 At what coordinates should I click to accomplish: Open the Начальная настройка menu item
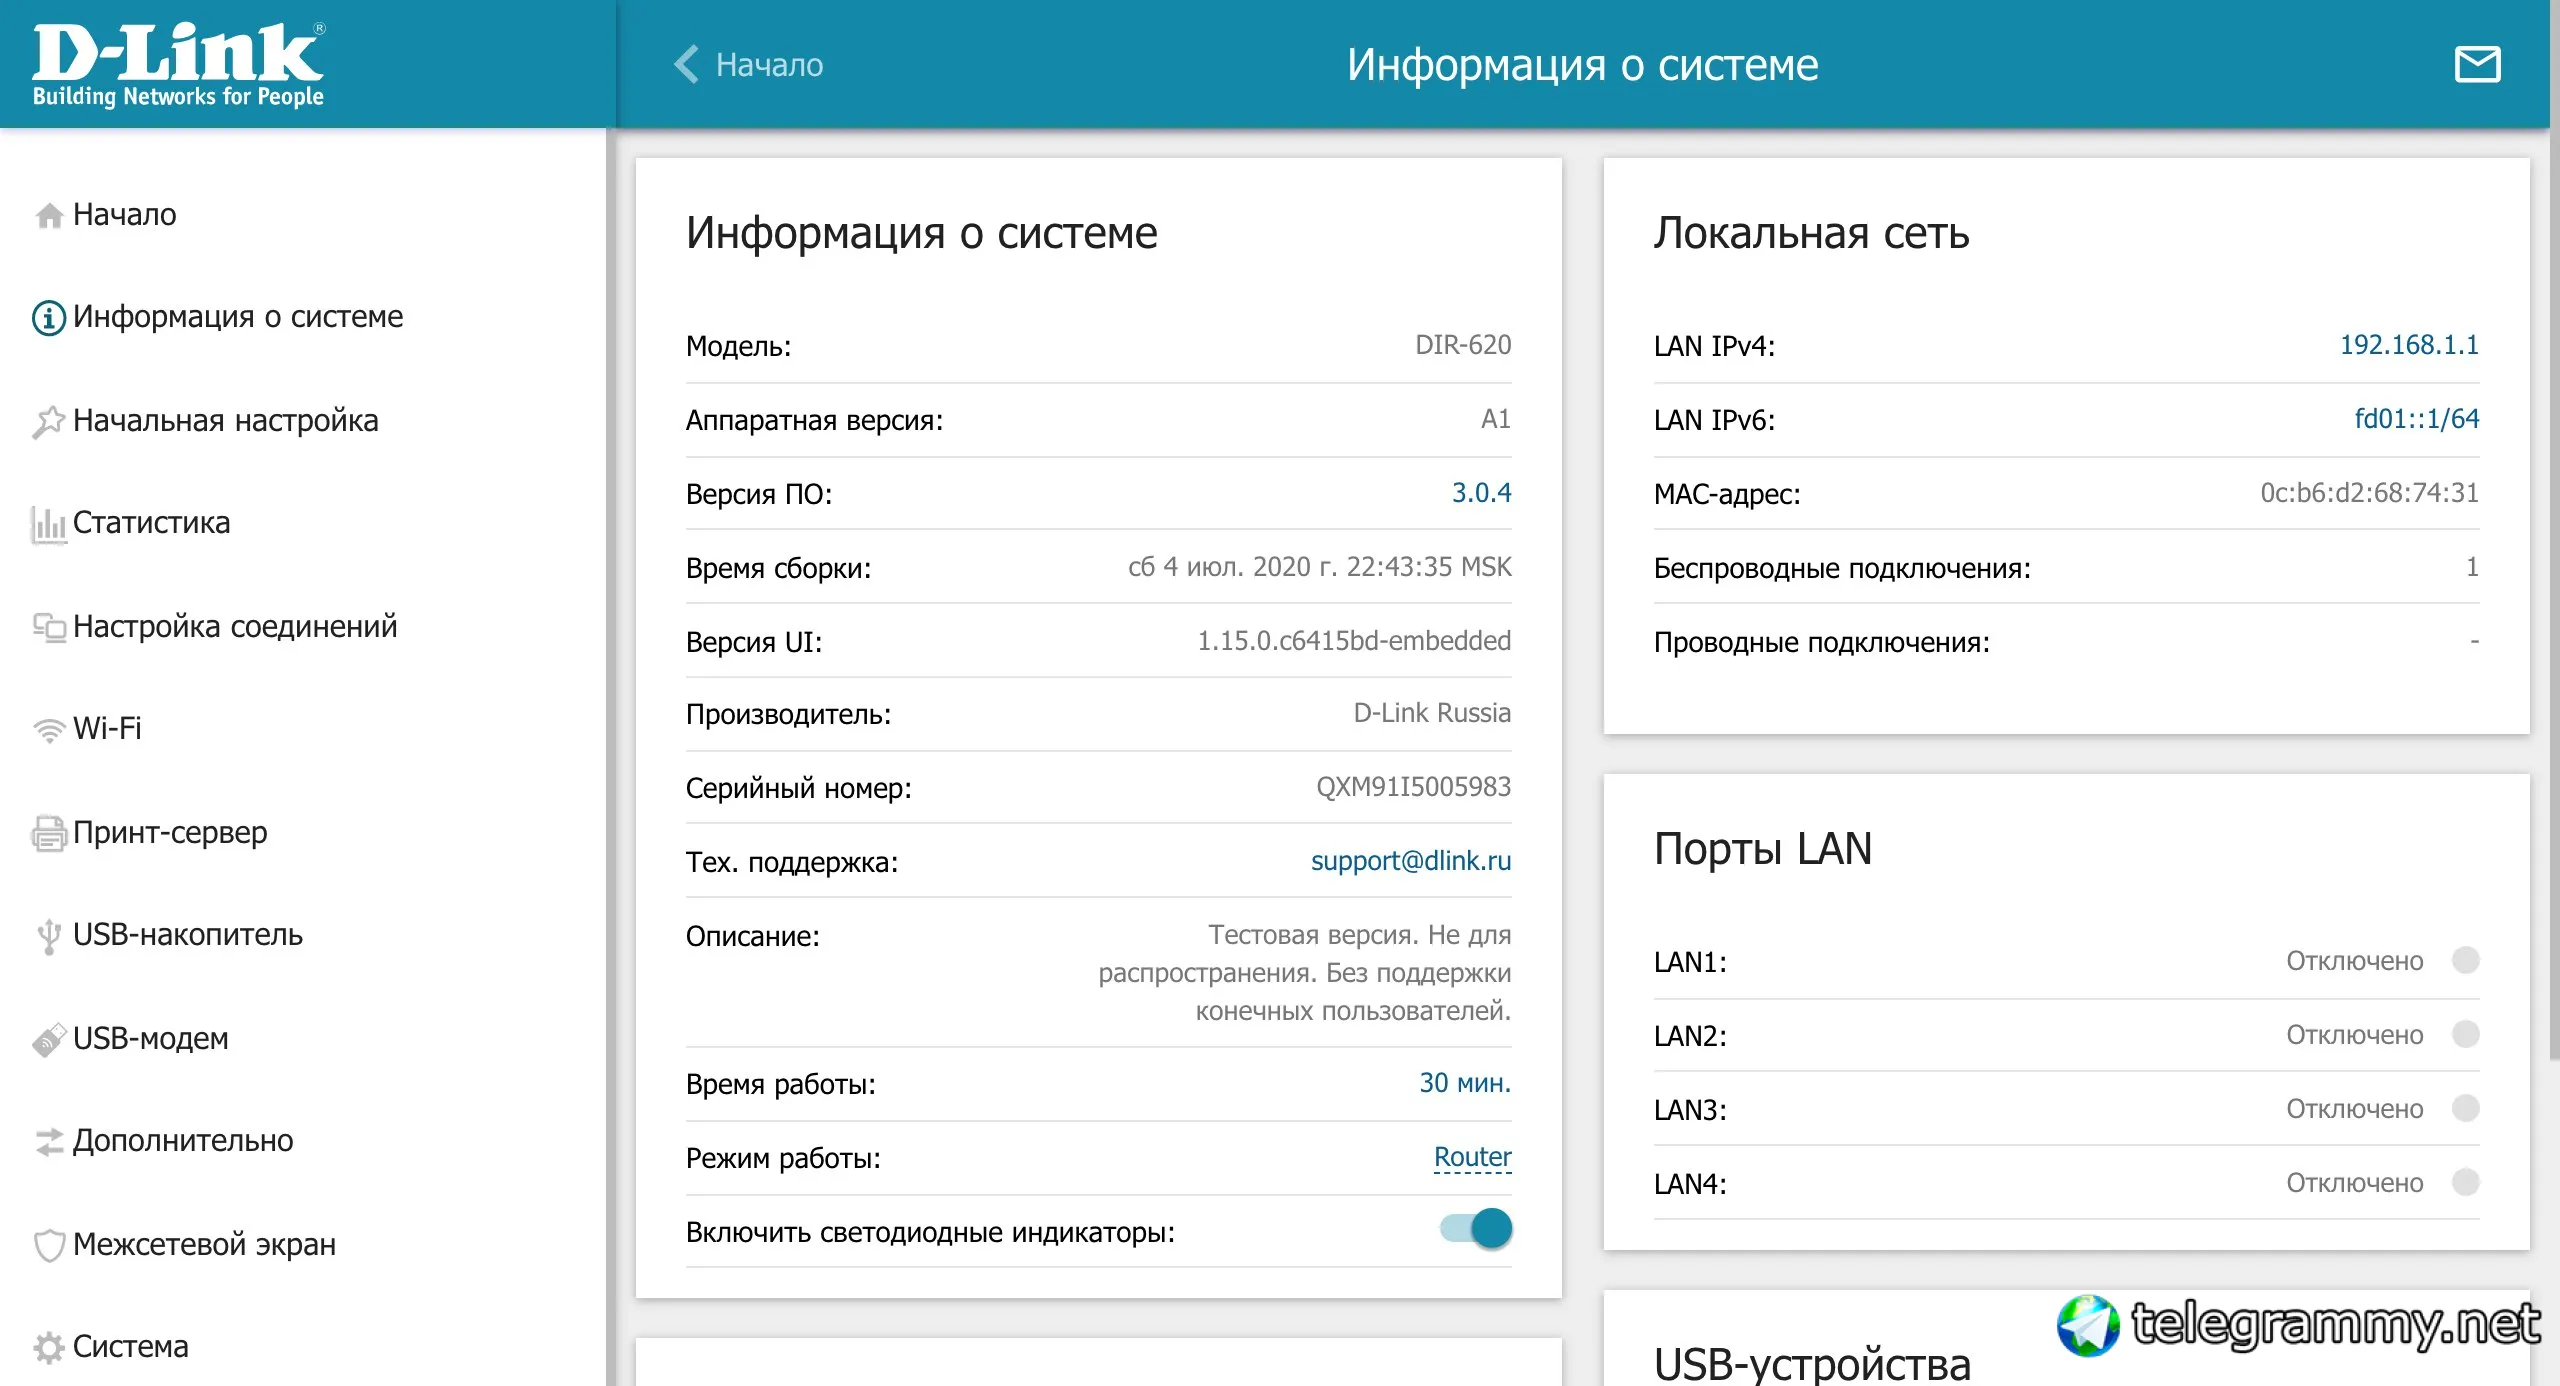[x=226, y=421]
